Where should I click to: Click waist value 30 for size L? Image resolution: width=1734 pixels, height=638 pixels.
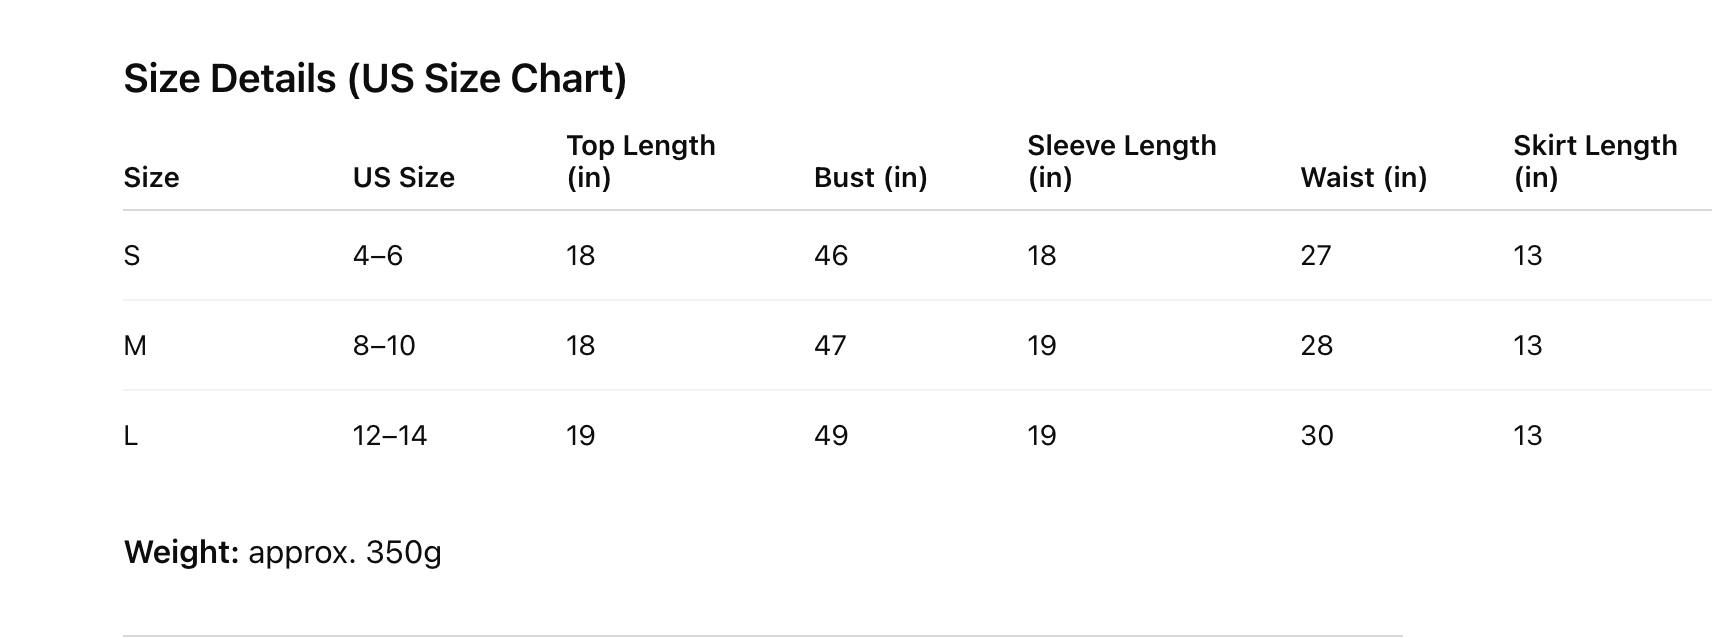pos(1317,436)
